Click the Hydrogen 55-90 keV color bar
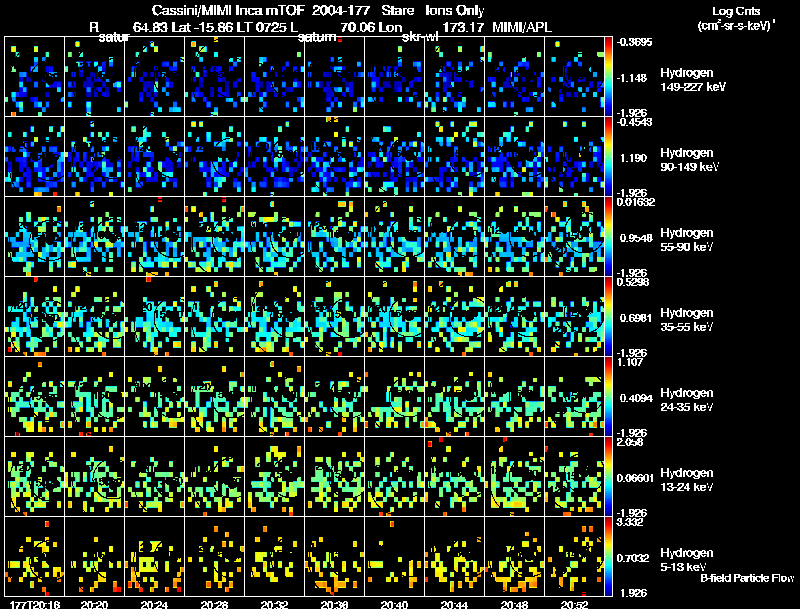This screenshot has height=609, width=800. coord(608,237)
